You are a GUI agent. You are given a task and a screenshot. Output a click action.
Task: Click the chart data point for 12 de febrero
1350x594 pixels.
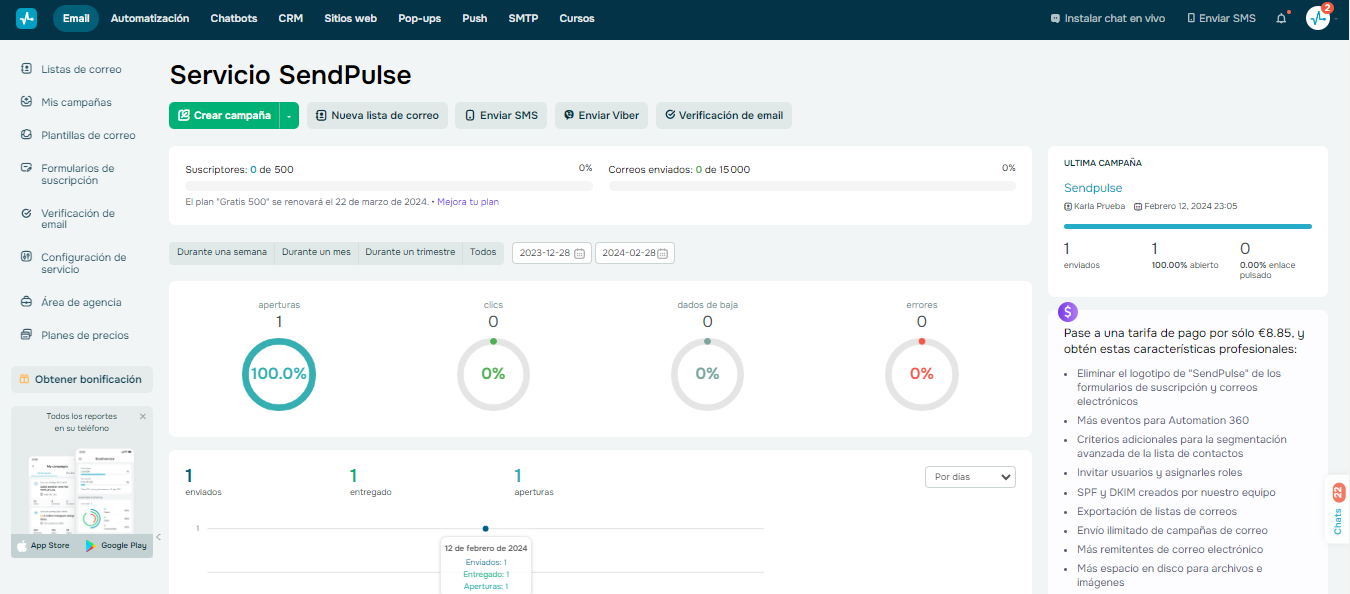coord(485,528)
